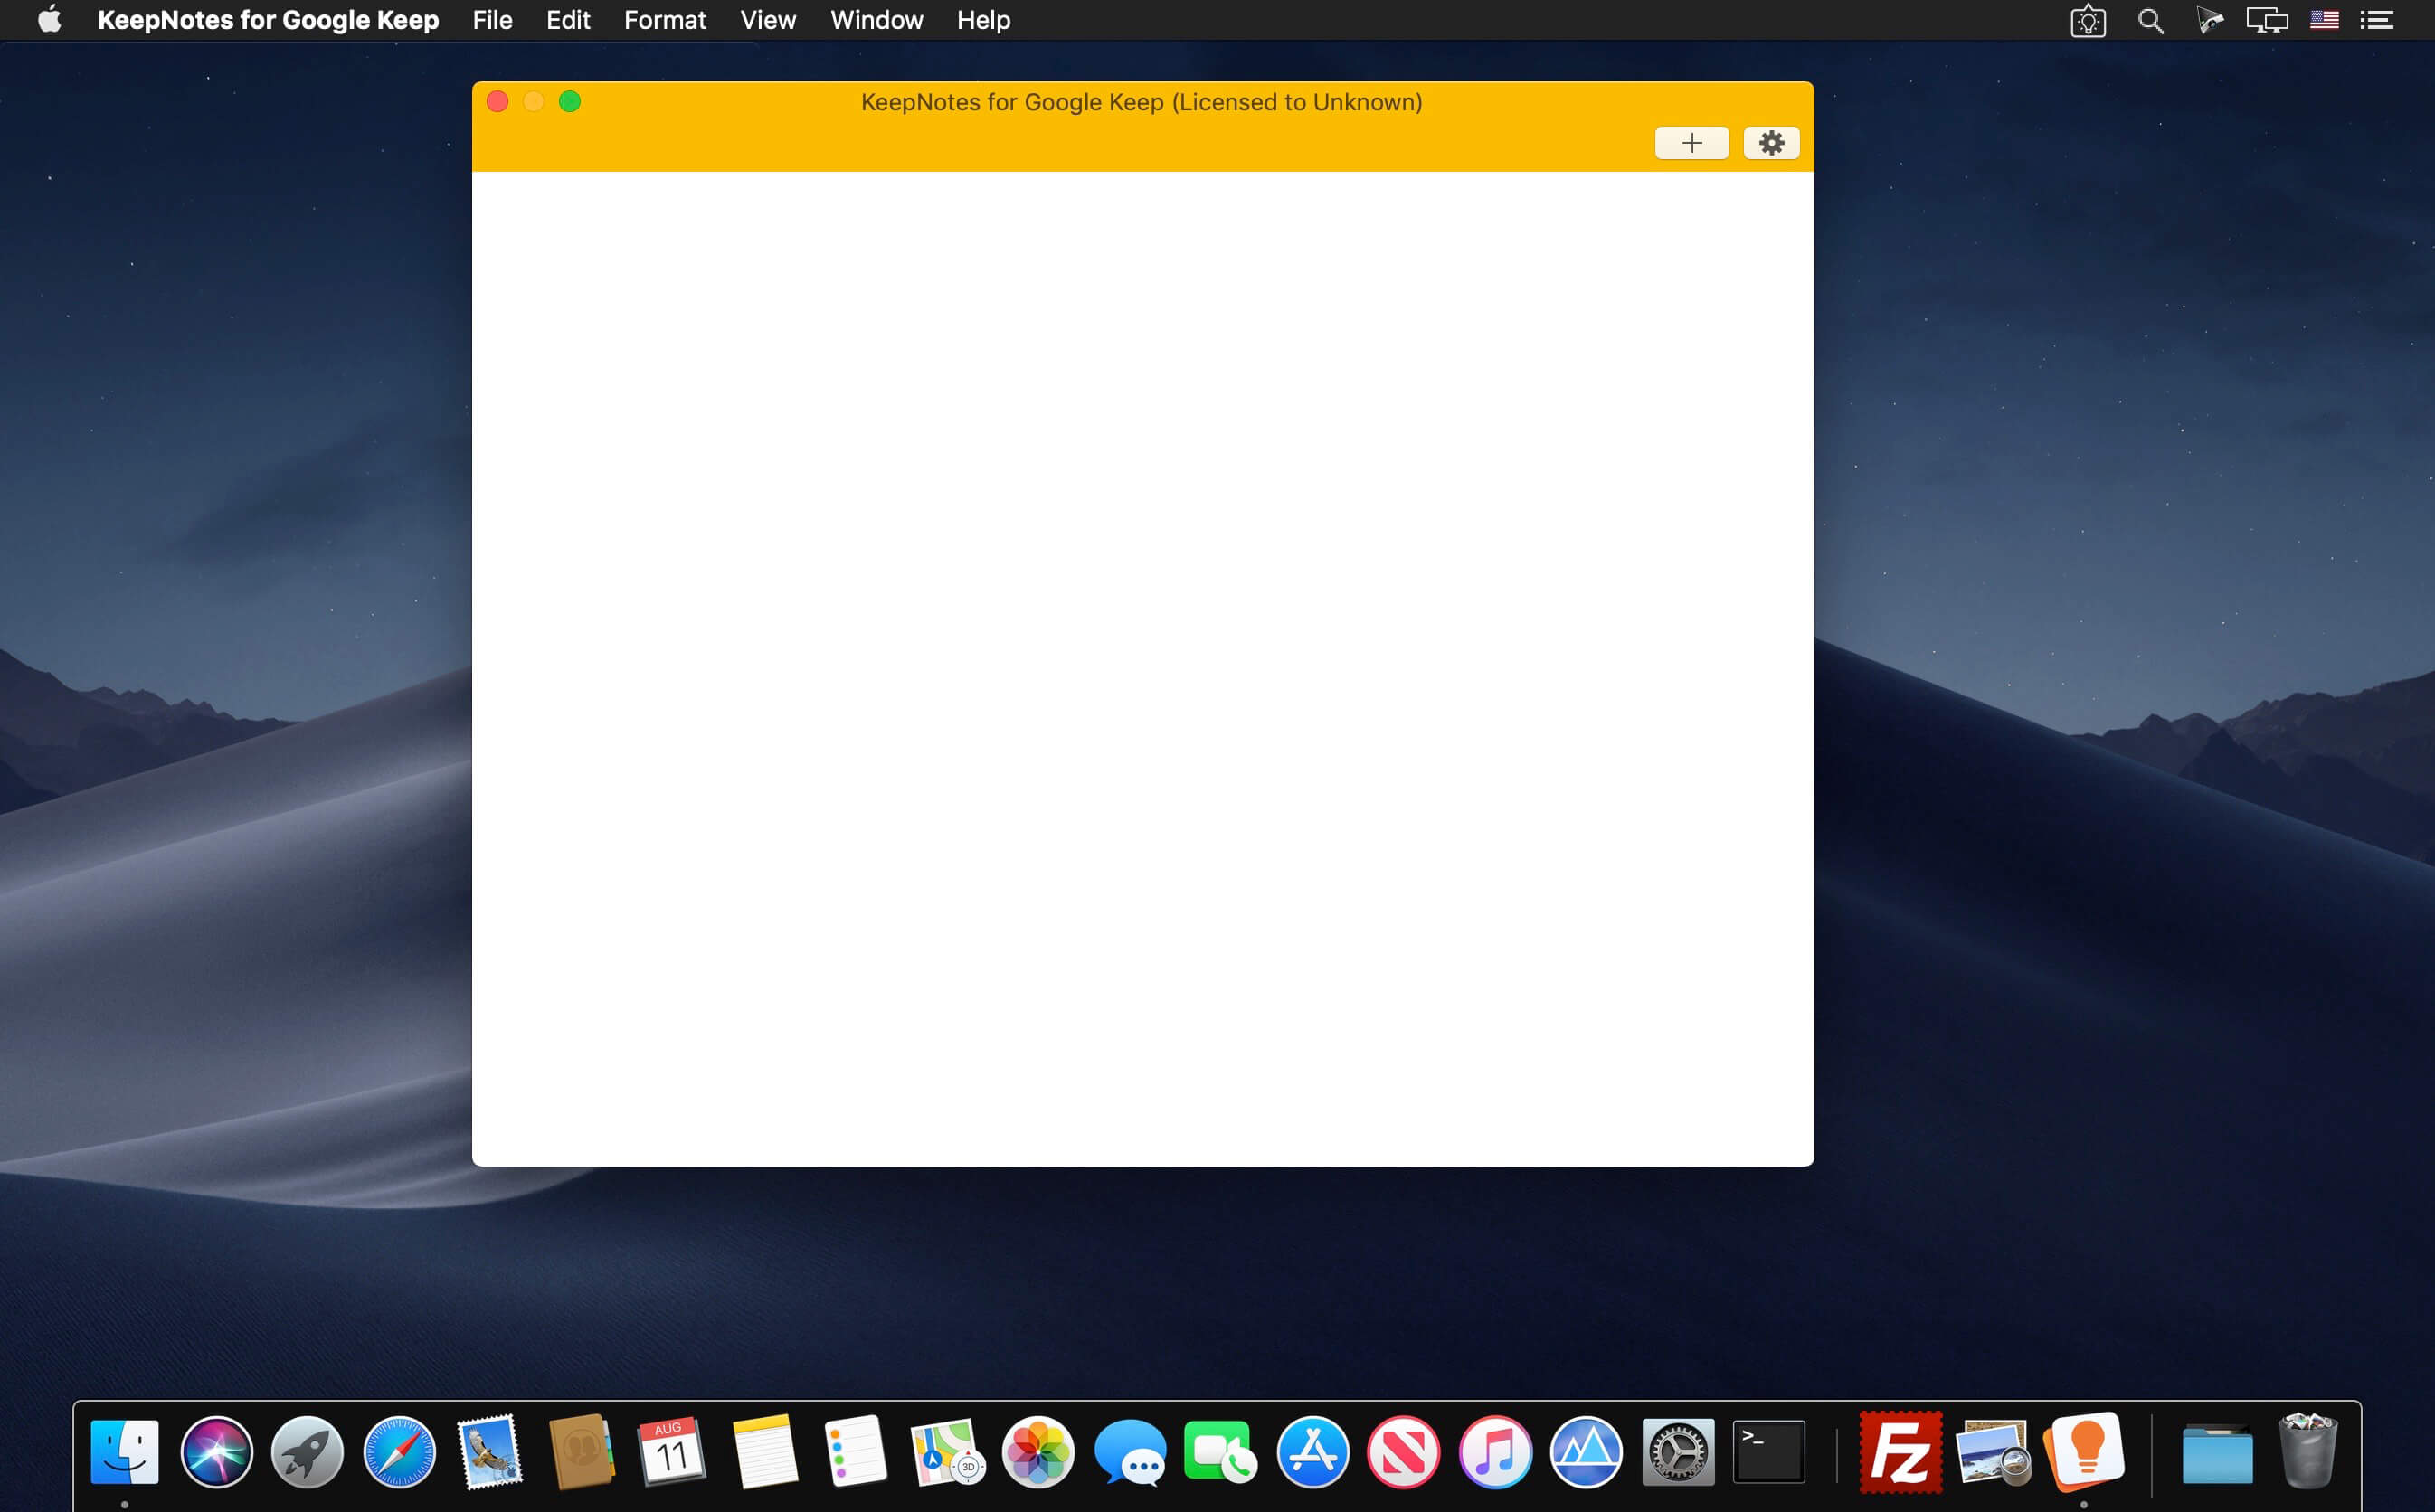Launch Finder from dock
Viewport: 2435px width, 1512px height.
[x=122, y=1450]
